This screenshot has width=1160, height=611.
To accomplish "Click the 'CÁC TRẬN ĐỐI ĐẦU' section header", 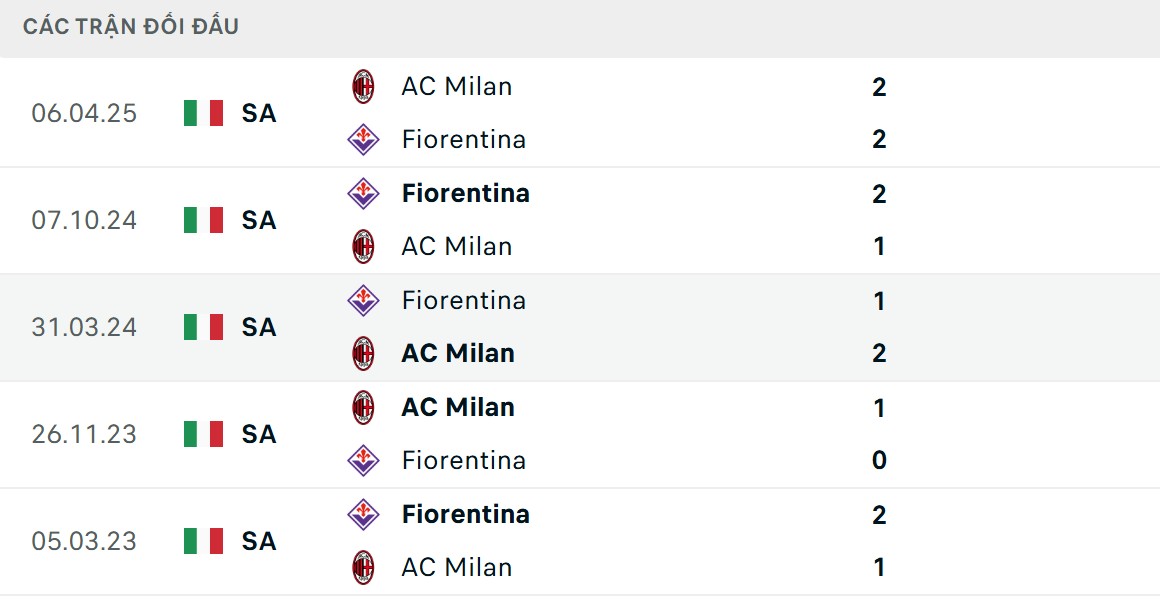I will 131,27.
